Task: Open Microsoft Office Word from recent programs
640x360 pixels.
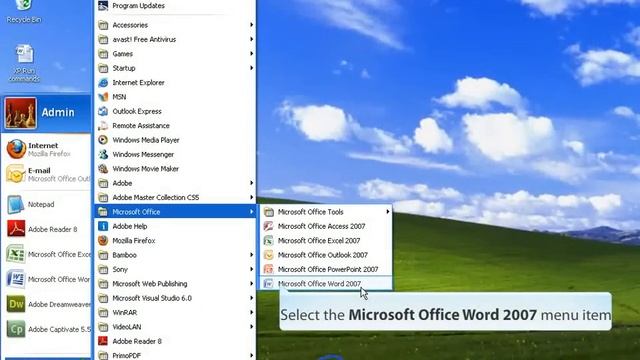Action: point(47,279)
